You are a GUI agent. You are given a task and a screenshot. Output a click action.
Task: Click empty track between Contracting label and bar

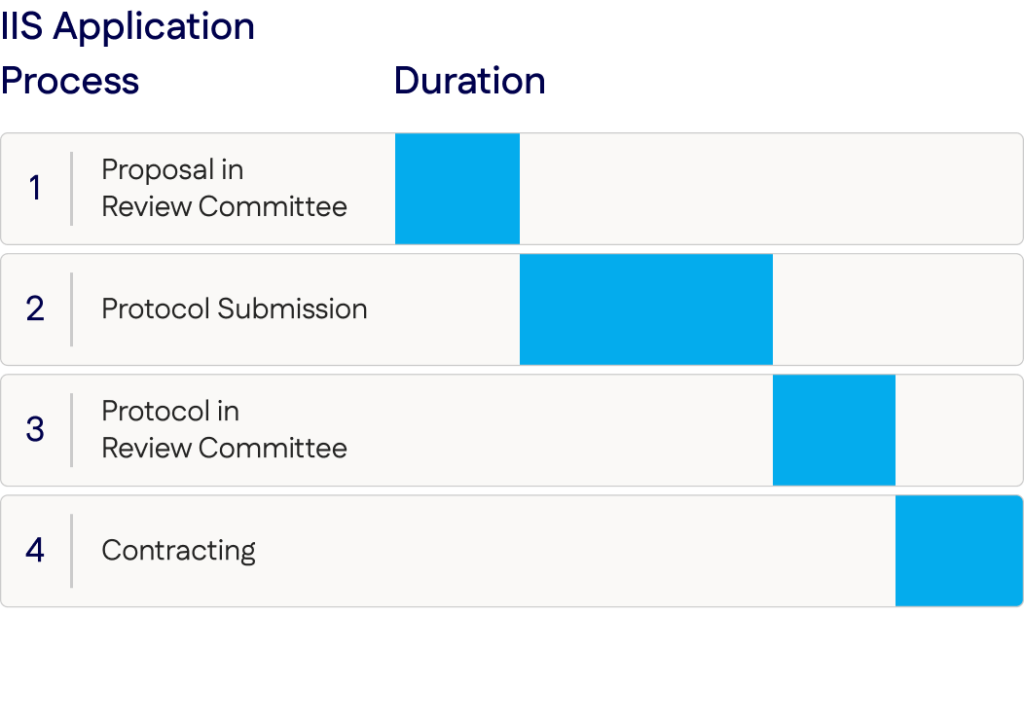(x=575, y=550)
